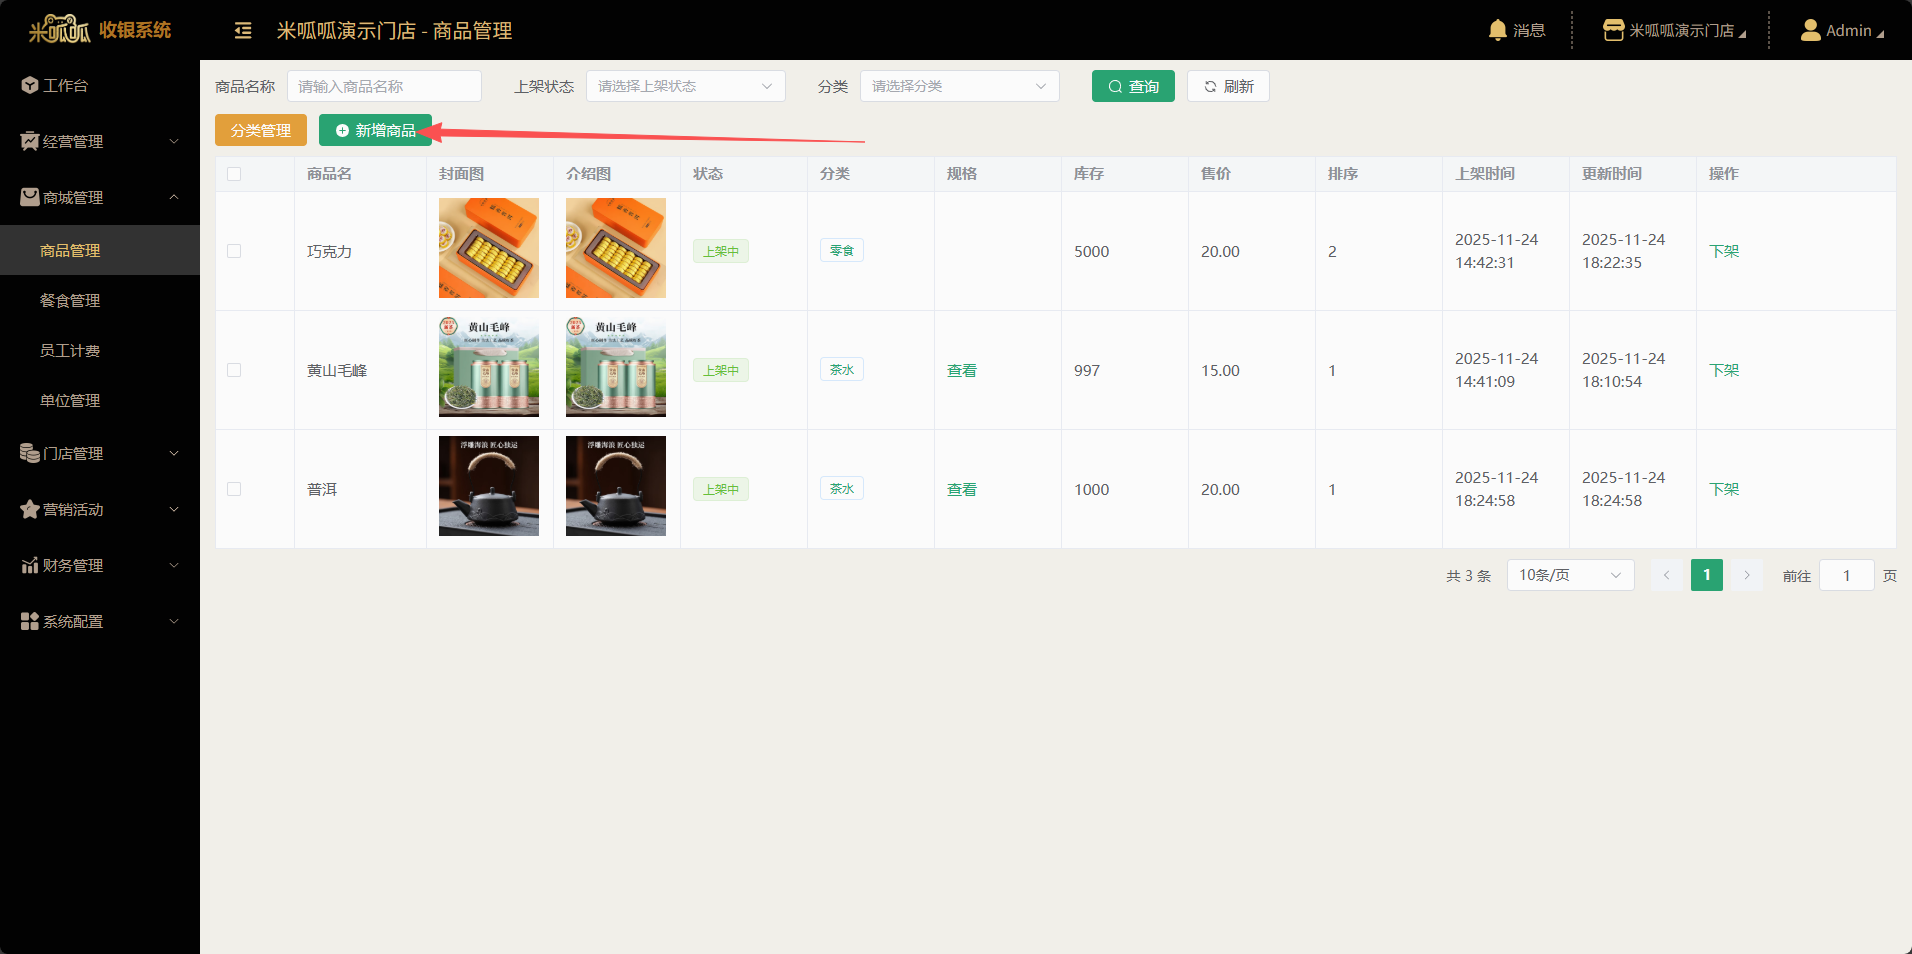
Task: Click the 米呱呱演示门店 store icon
Action: [1613, 30]
